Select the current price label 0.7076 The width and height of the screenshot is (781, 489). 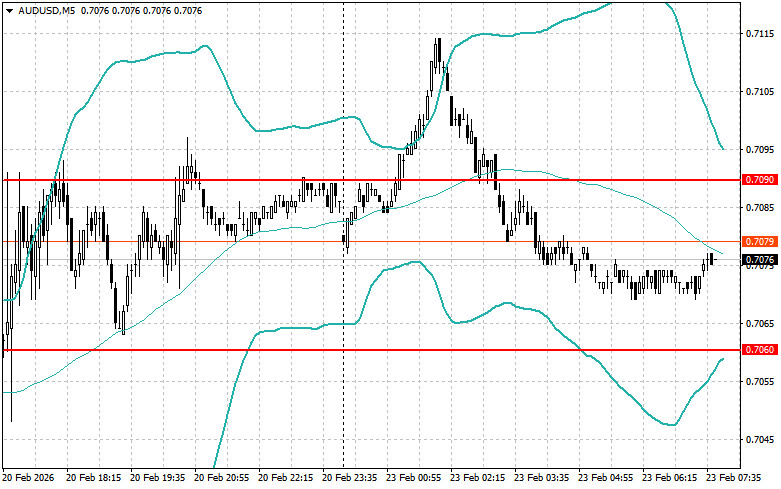(x=760, y=259)
